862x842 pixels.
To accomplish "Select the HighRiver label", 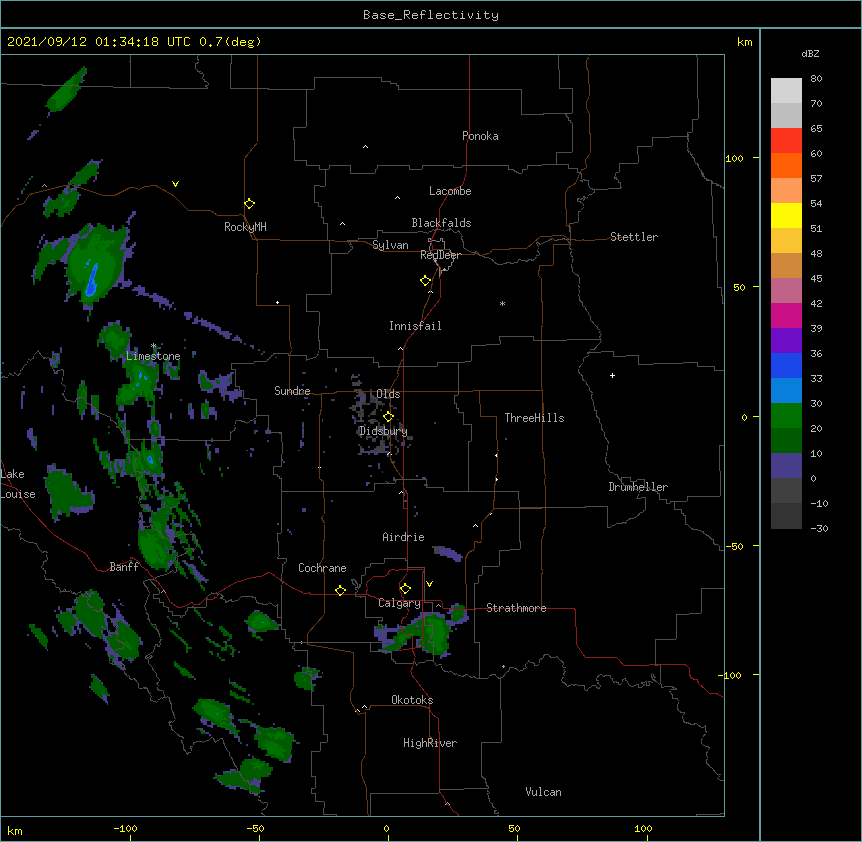I will point(430,743).
